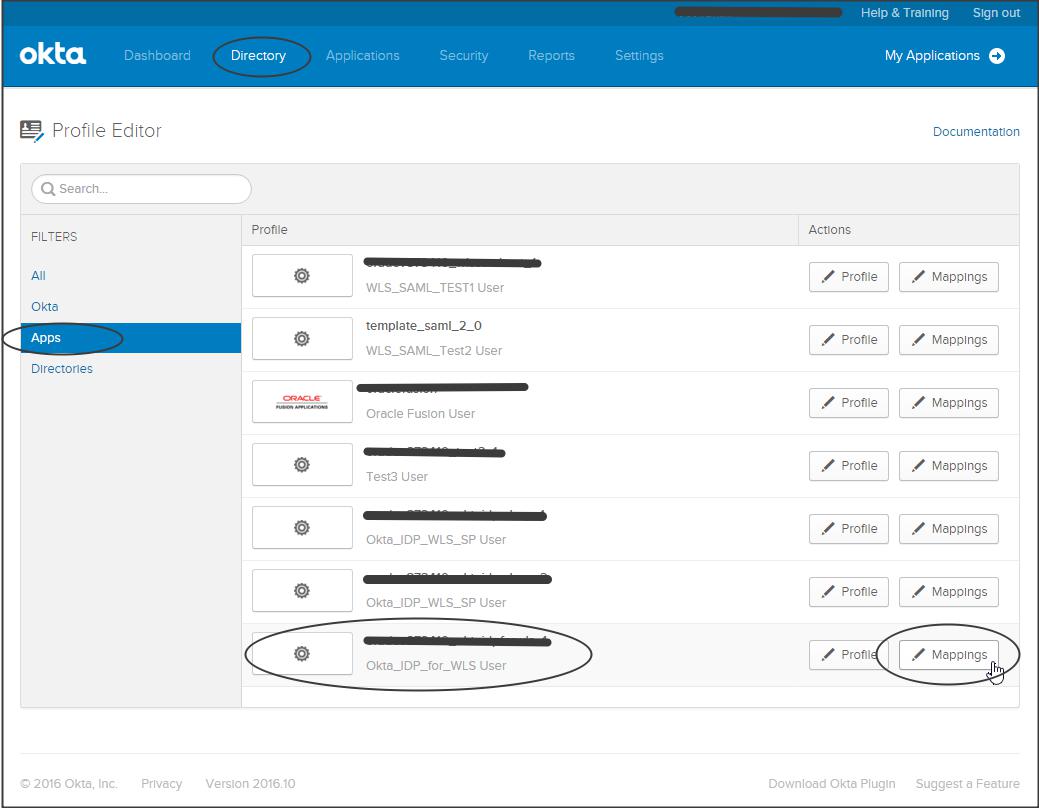The width and height of the screenshot is (1039, 808).
Task: Edit Profile for Oracle Fusion User
Action: click(849, 403)
